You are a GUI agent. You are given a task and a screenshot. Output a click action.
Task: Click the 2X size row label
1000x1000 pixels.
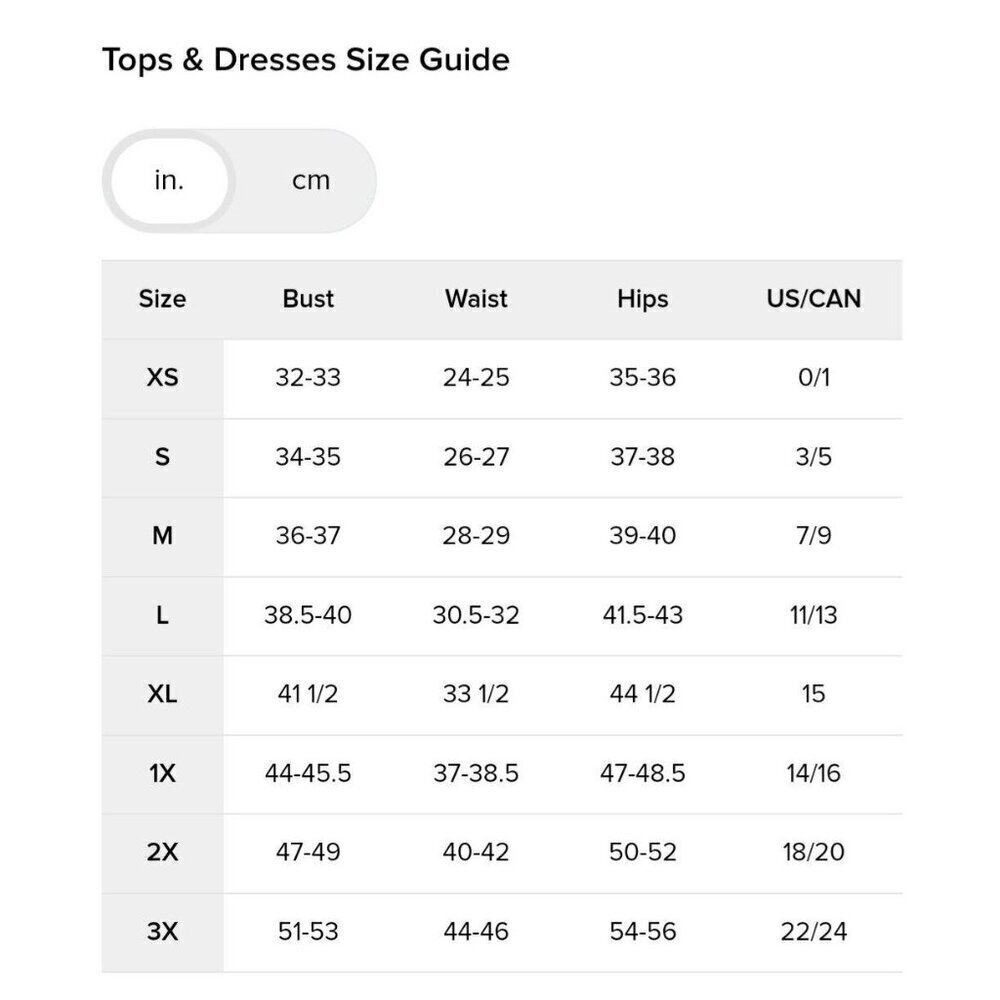(162, 853)
